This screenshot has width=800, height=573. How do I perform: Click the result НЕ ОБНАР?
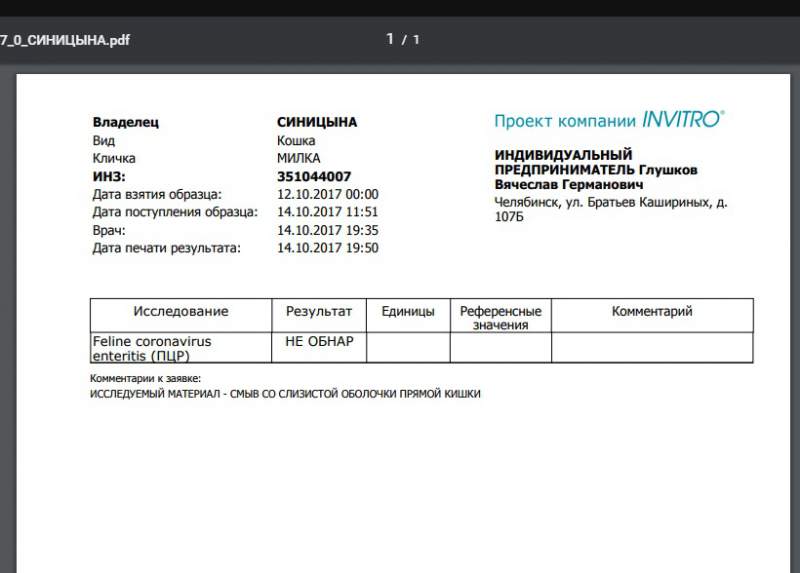[x=319, y=341]
